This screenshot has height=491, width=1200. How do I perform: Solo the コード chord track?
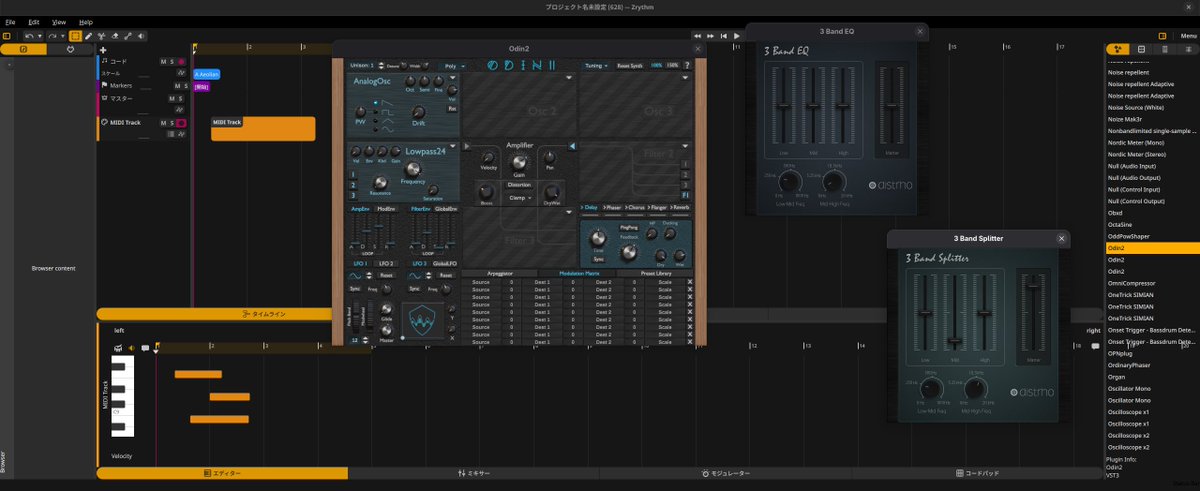(x=172, y=61)
